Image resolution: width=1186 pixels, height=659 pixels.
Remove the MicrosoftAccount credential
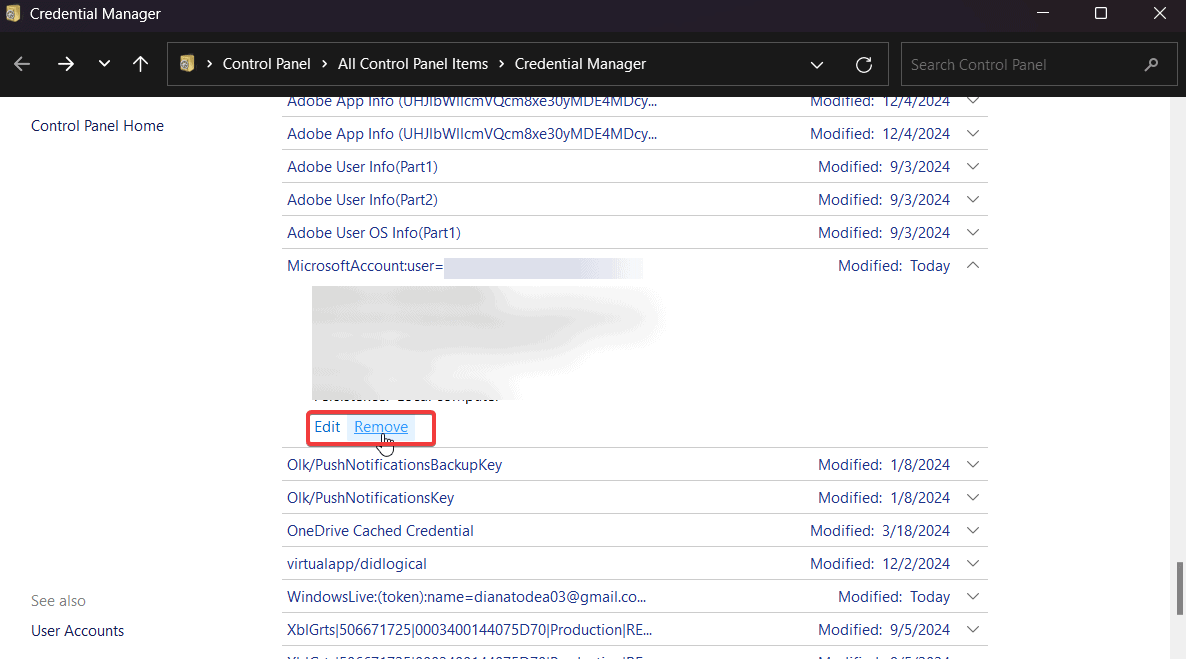click(x=381, y=427)
